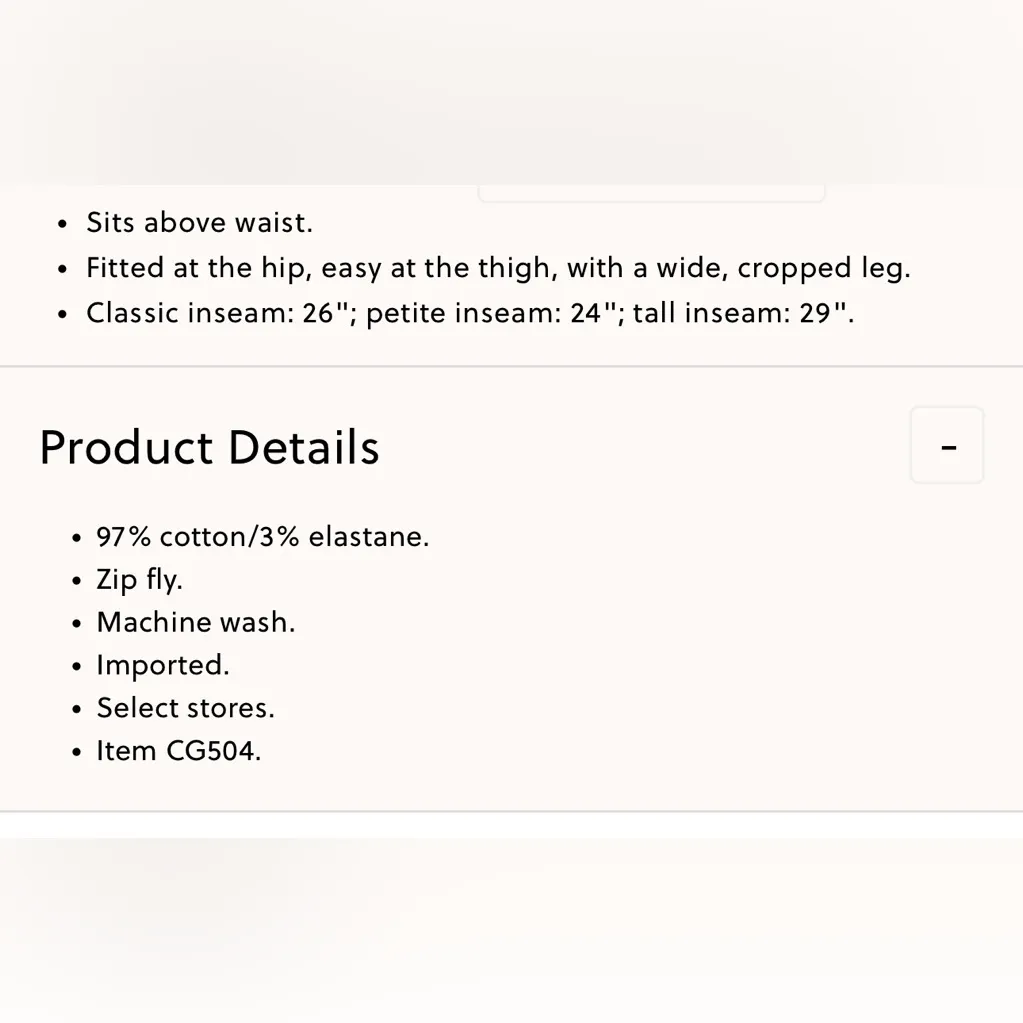Click the "97% cotton/3% elastane." line
The height and width of the screenshot is (1023, 1023).
[262, 537]
